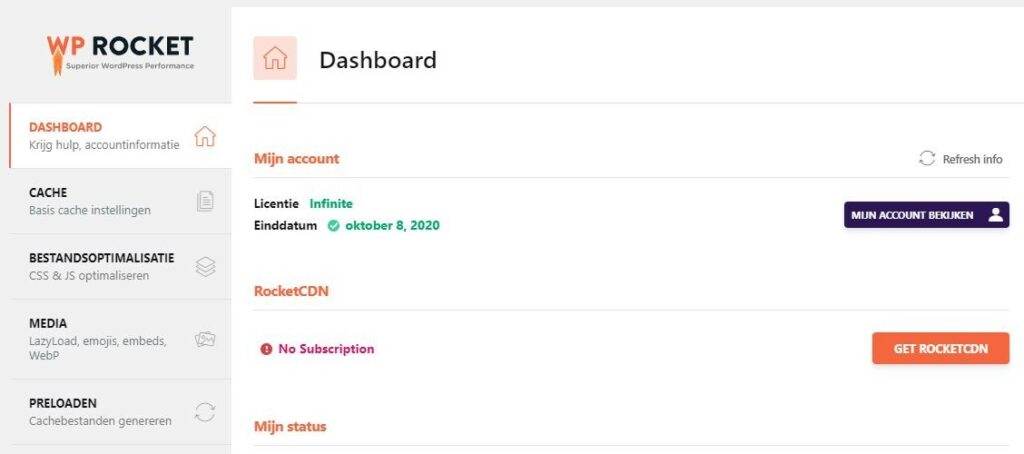Click the user icon on account button
This screenshot has height=454, width=1024.
pos(994,215)
